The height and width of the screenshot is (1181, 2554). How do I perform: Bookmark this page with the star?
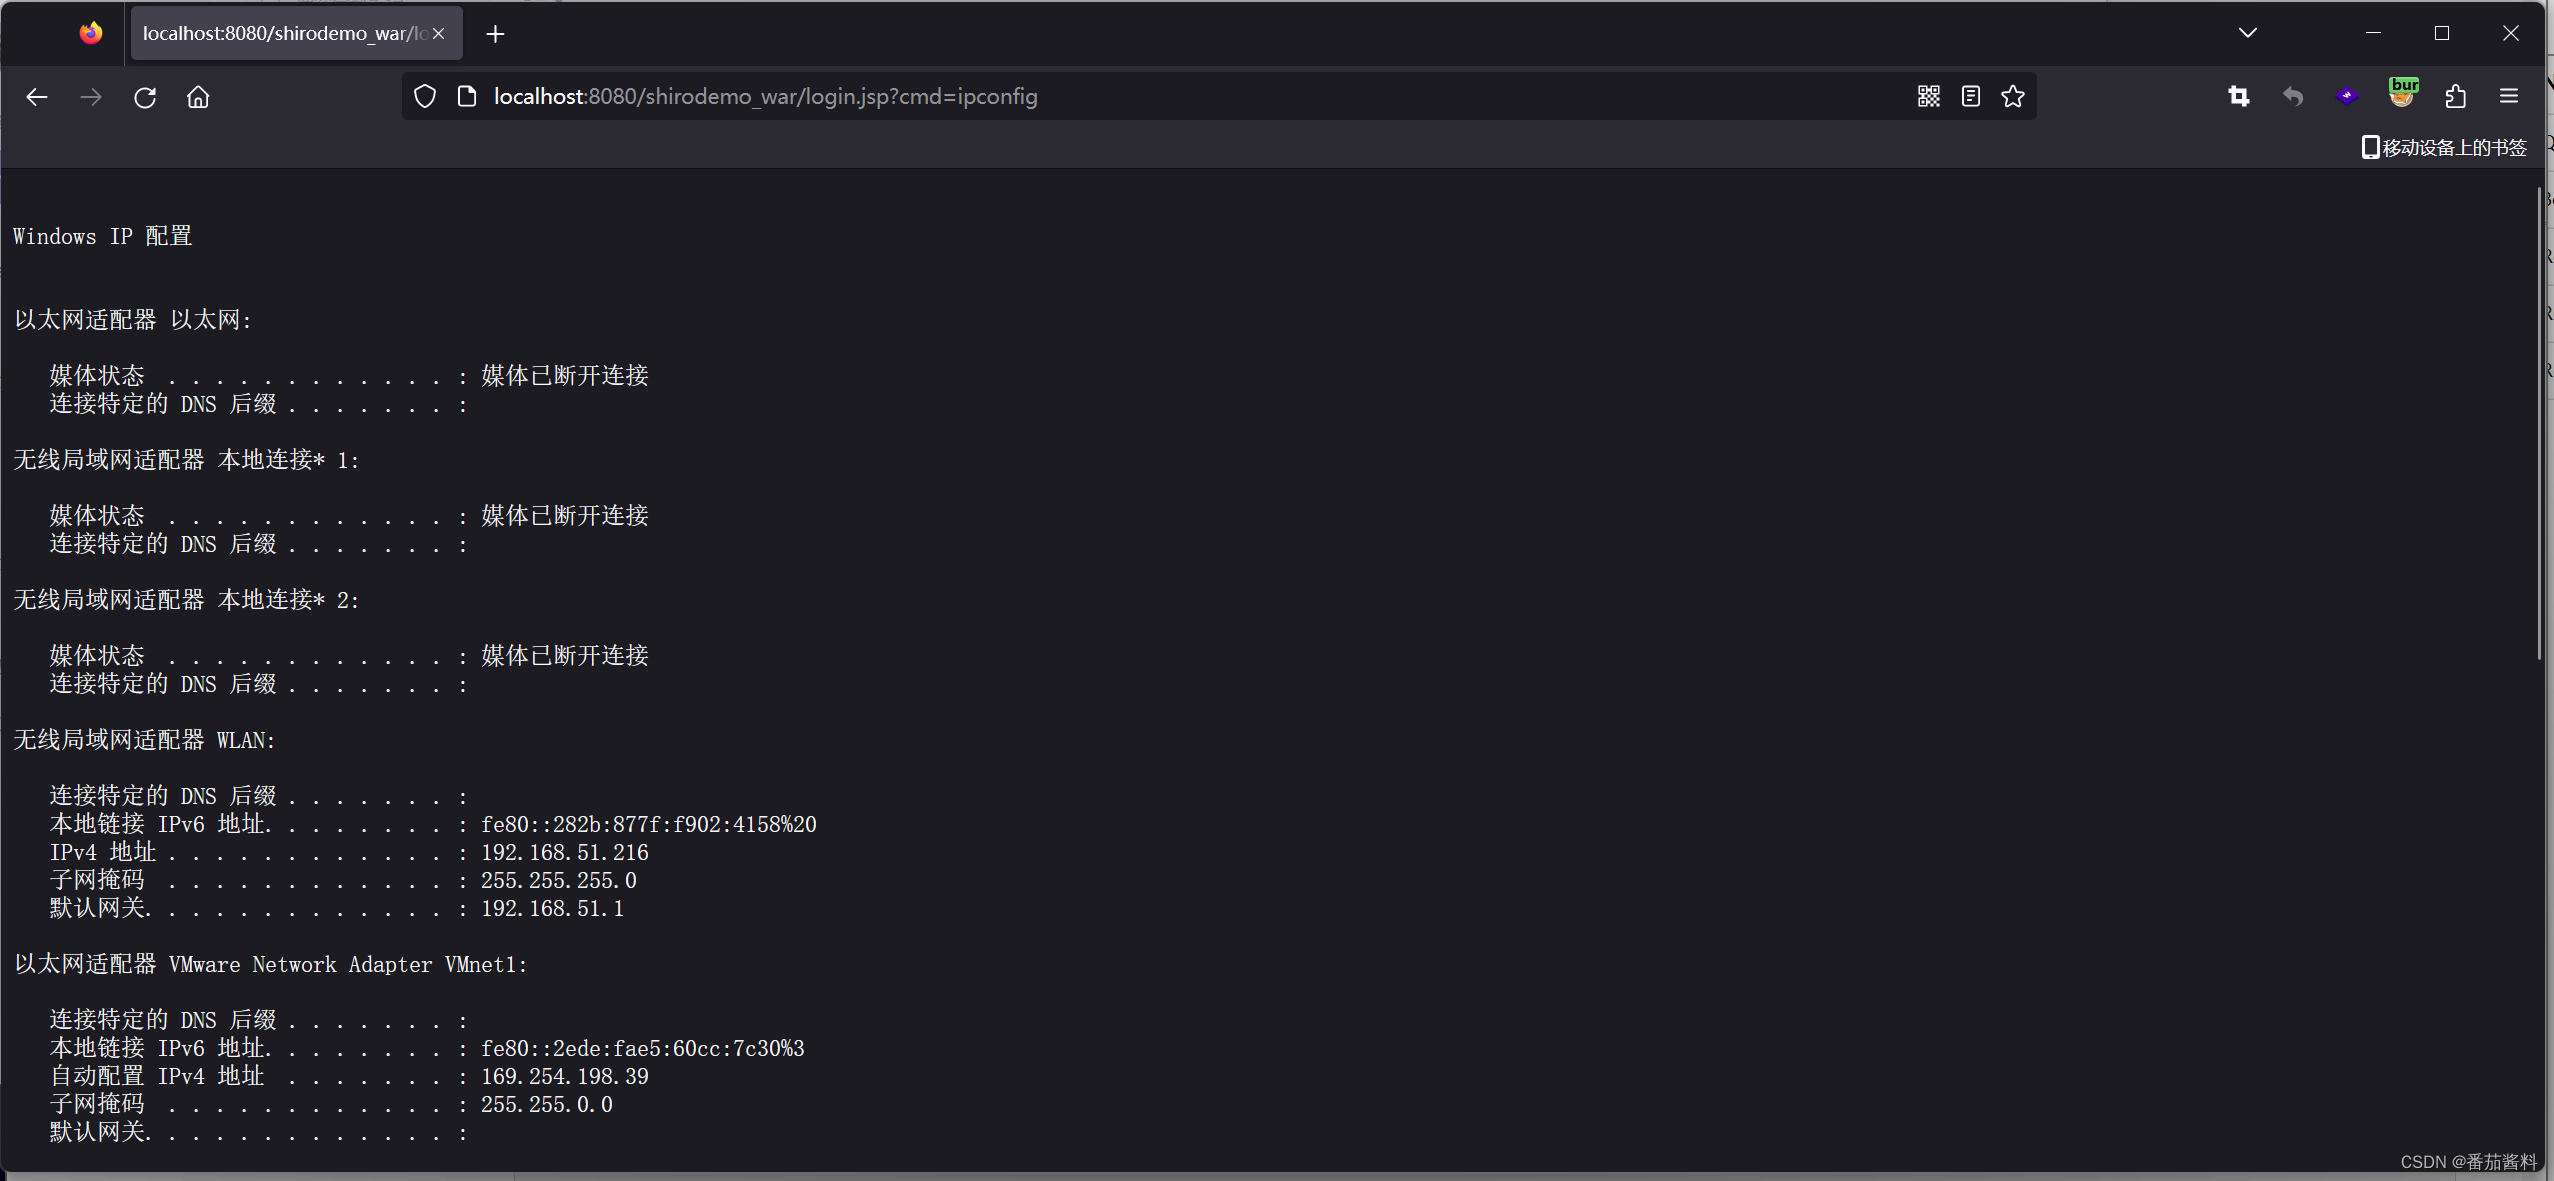2013,96
